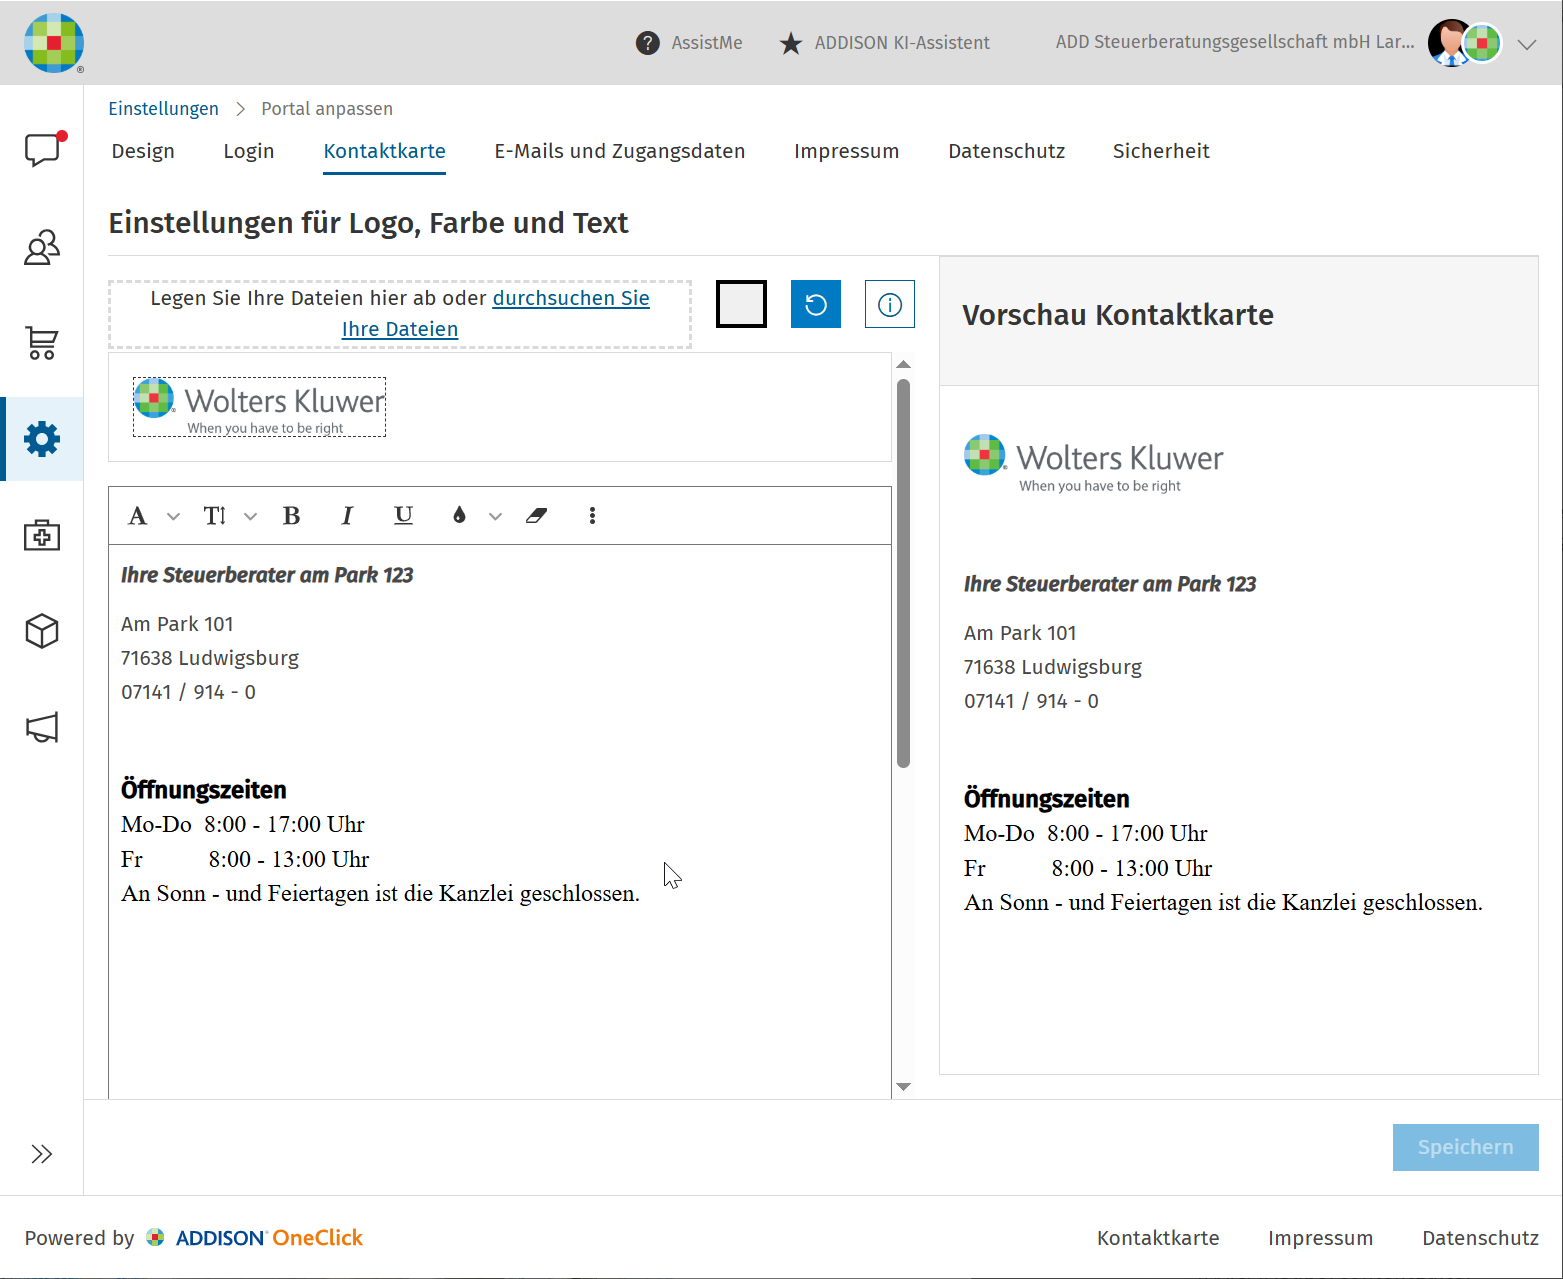1563x1279 pixels.
Task: Switch to E-Mails und Zugangsdaten tab
Action: (x=620, y=151)
